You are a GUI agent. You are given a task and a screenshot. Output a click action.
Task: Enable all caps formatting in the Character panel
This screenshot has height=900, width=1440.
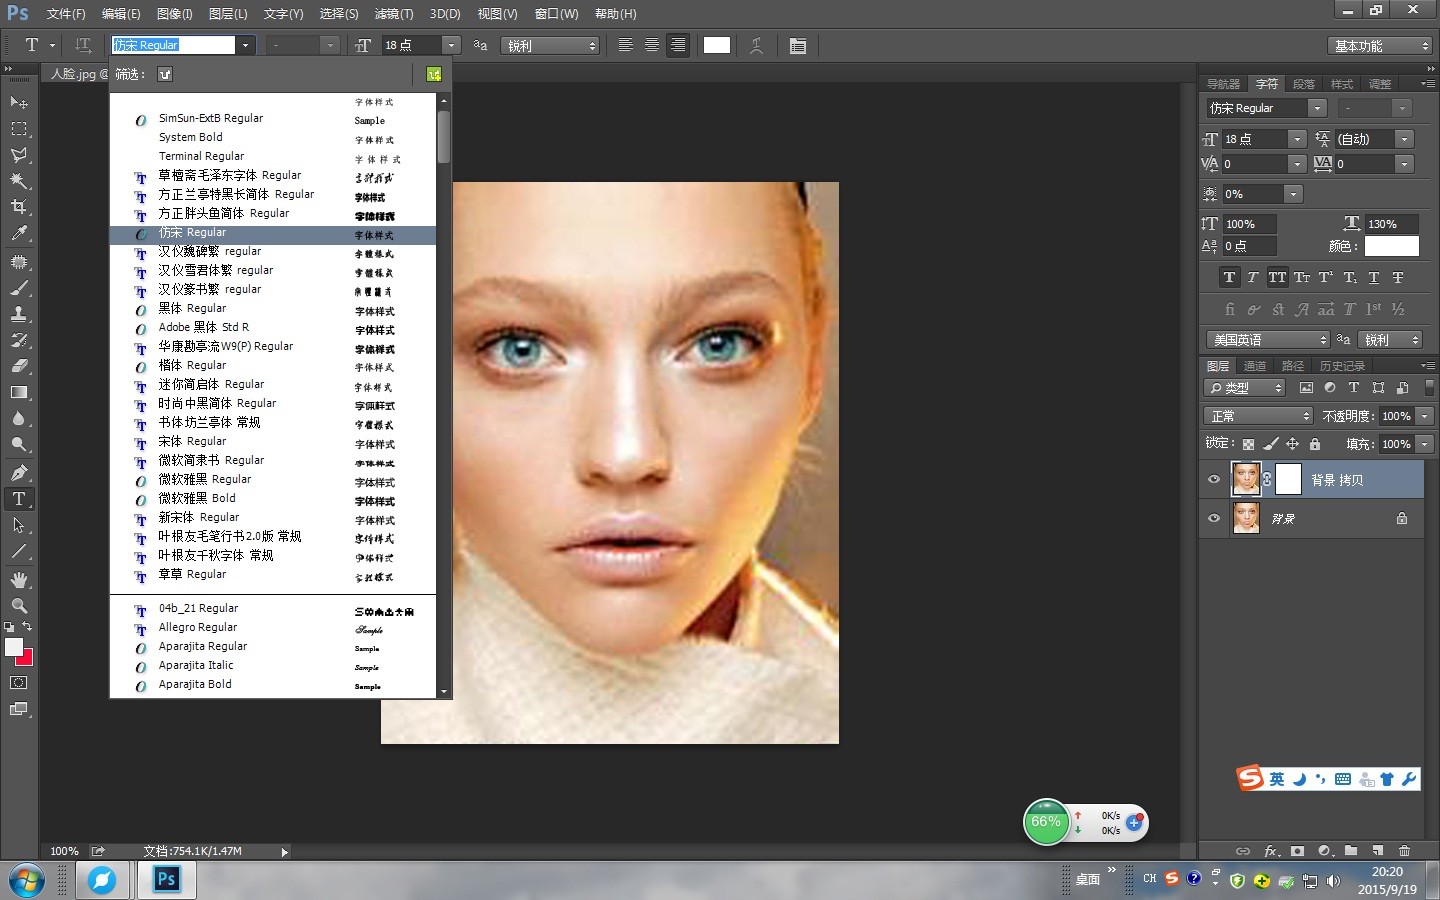click(x=1277, y=277)
